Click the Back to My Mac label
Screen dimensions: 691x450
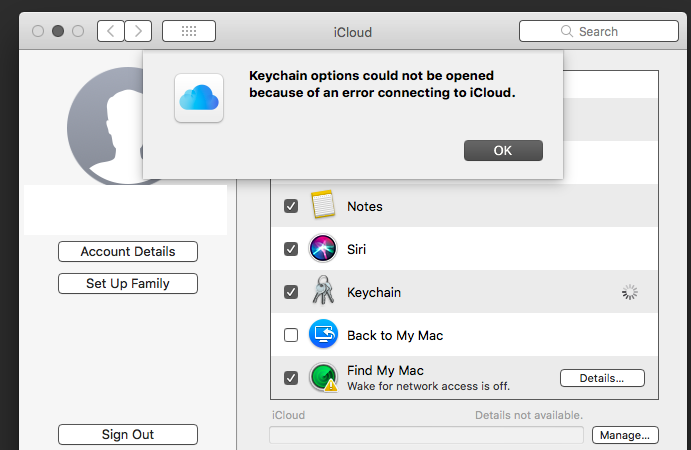coord(395,335)
